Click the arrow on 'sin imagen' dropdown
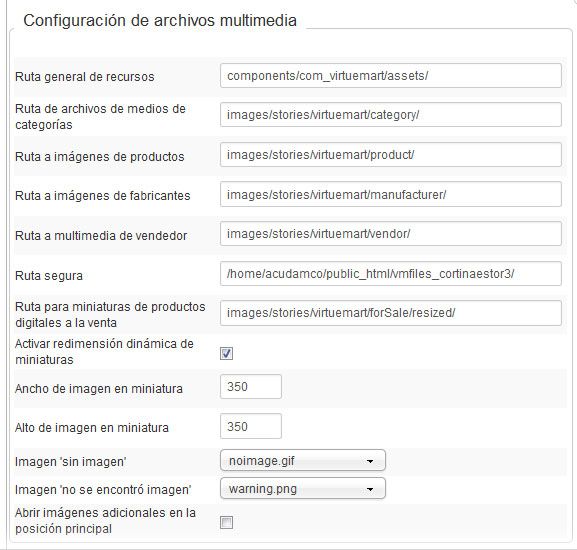 pyautogui.click(x=370, y=461)
